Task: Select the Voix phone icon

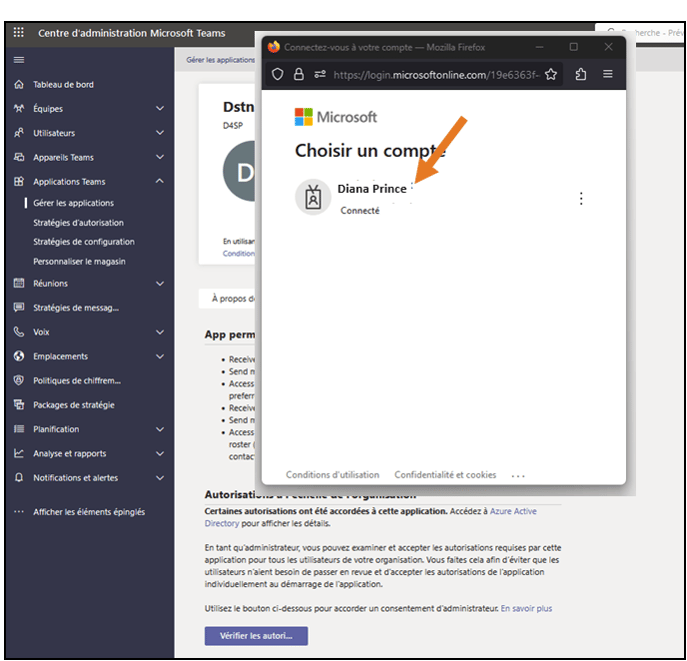Action: (19, 332)
